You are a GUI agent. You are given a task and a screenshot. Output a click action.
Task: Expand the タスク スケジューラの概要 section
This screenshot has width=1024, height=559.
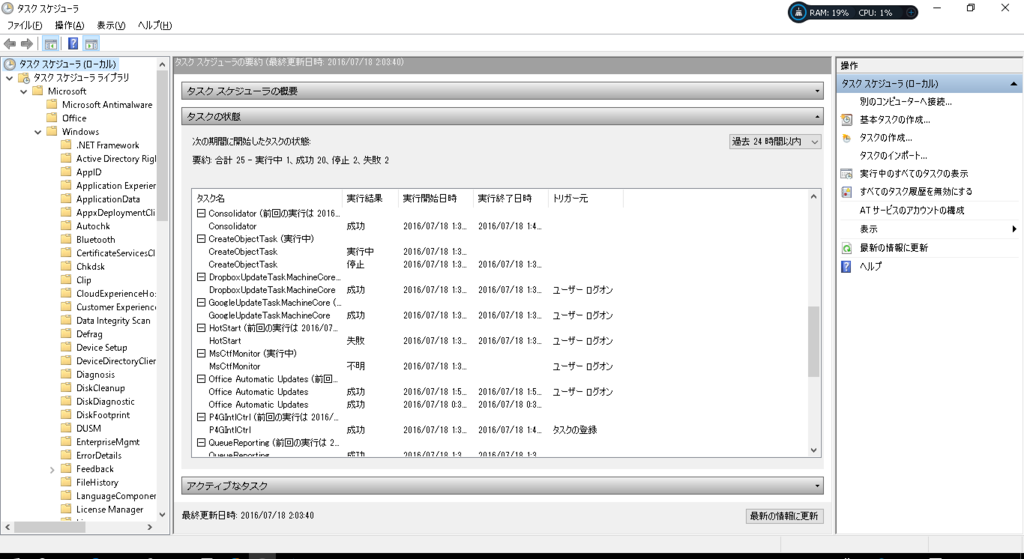click(817, 91)
